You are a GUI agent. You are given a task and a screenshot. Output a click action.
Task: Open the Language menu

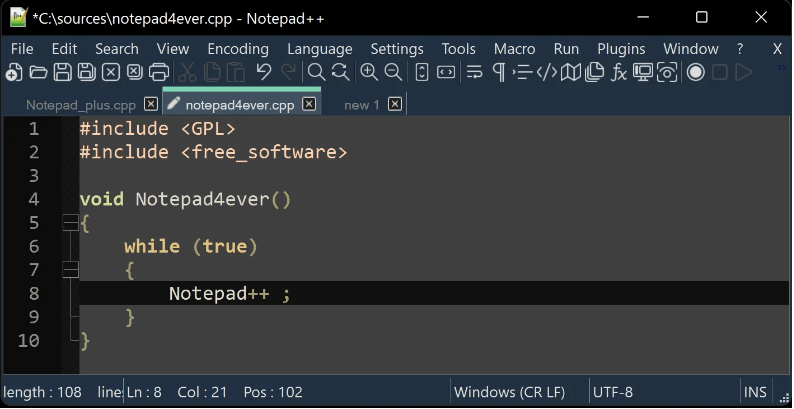pos(320,49)
